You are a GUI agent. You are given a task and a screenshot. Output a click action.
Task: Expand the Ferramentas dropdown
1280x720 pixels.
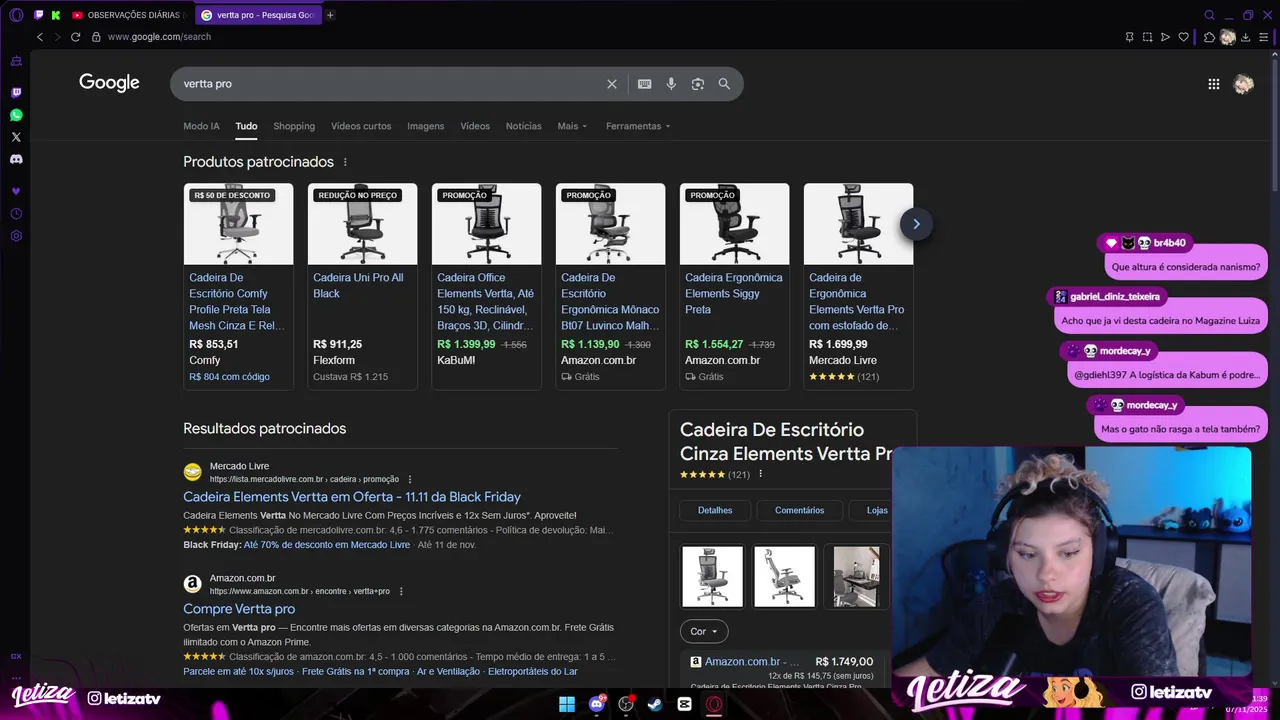pos(638,126)
